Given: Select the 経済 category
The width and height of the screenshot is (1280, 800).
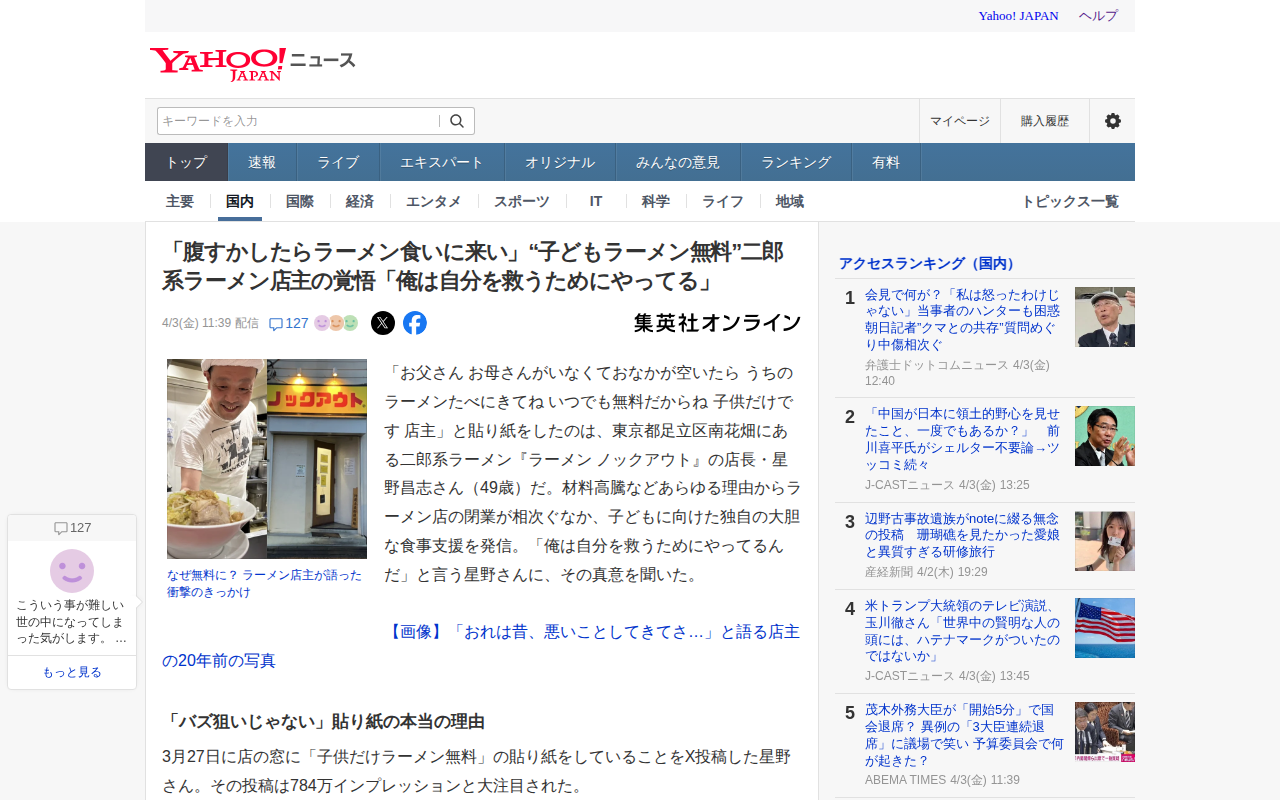Looking at the screenshot, I should (x=360, y=201).
